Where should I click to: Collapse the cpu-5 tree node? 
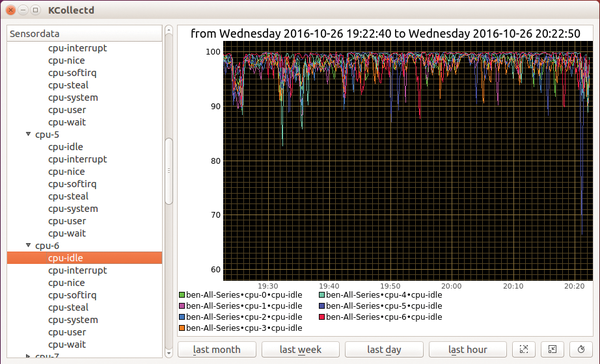(28, 134)
